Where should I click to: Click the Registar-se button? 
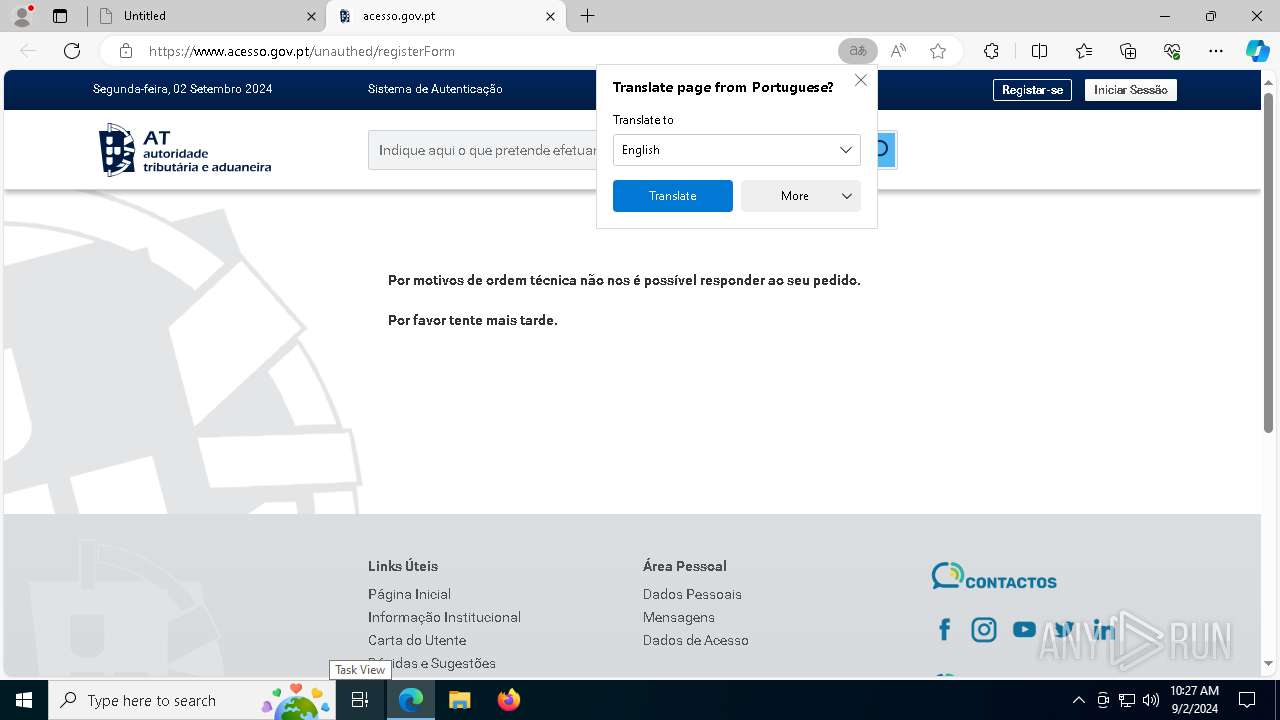[x=1032, y=90]
